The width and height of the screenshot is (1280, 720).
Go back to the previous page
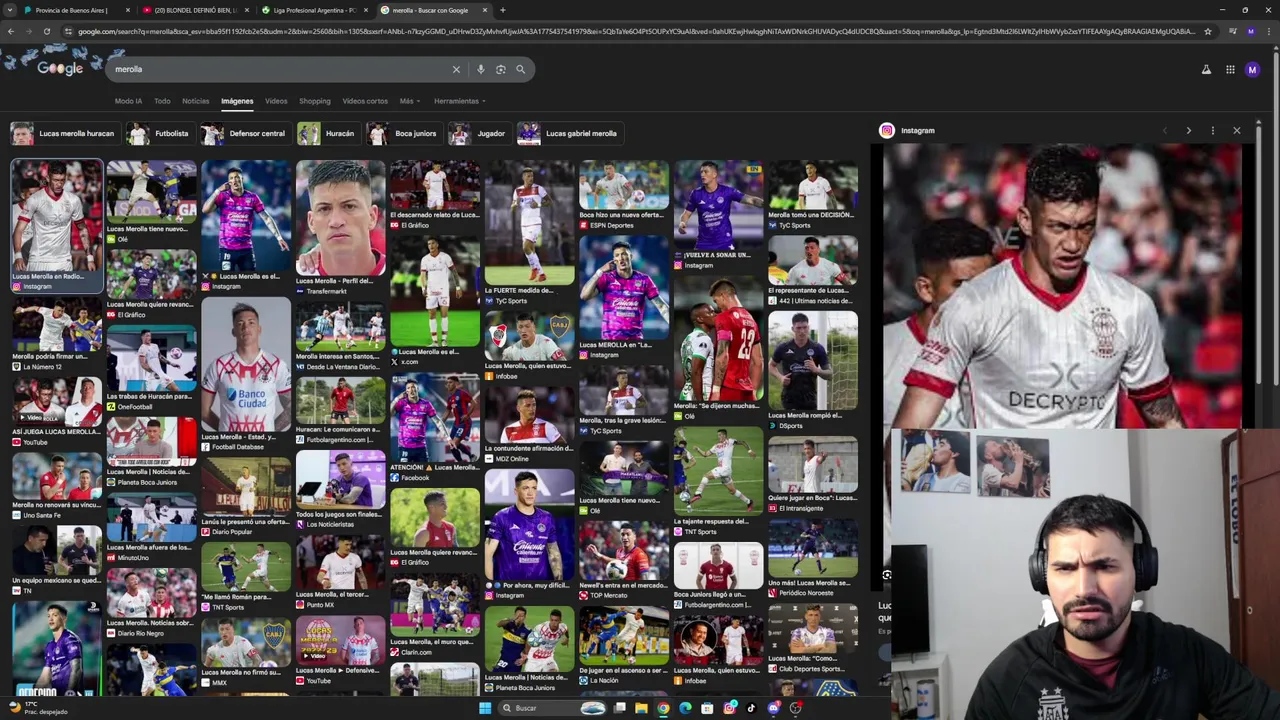11,31
